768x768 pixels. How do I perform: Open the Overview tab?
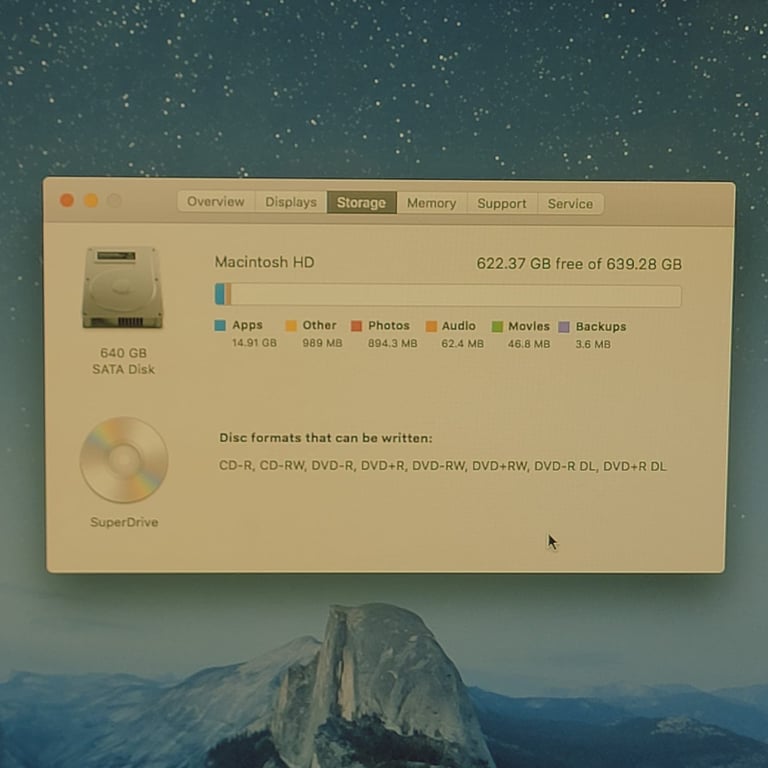(x=216, y=202)
